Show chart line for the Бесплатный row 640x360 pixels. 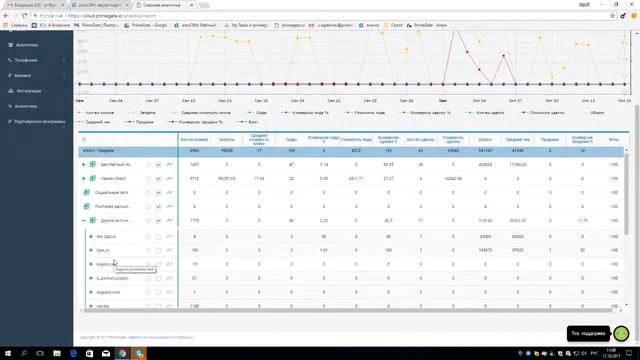point(169,164)
